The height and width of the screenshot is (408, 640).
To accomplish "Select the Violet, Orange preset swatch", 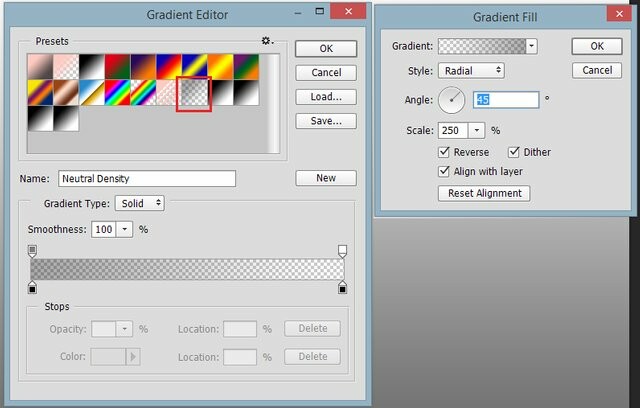I will tap(143, 67).
